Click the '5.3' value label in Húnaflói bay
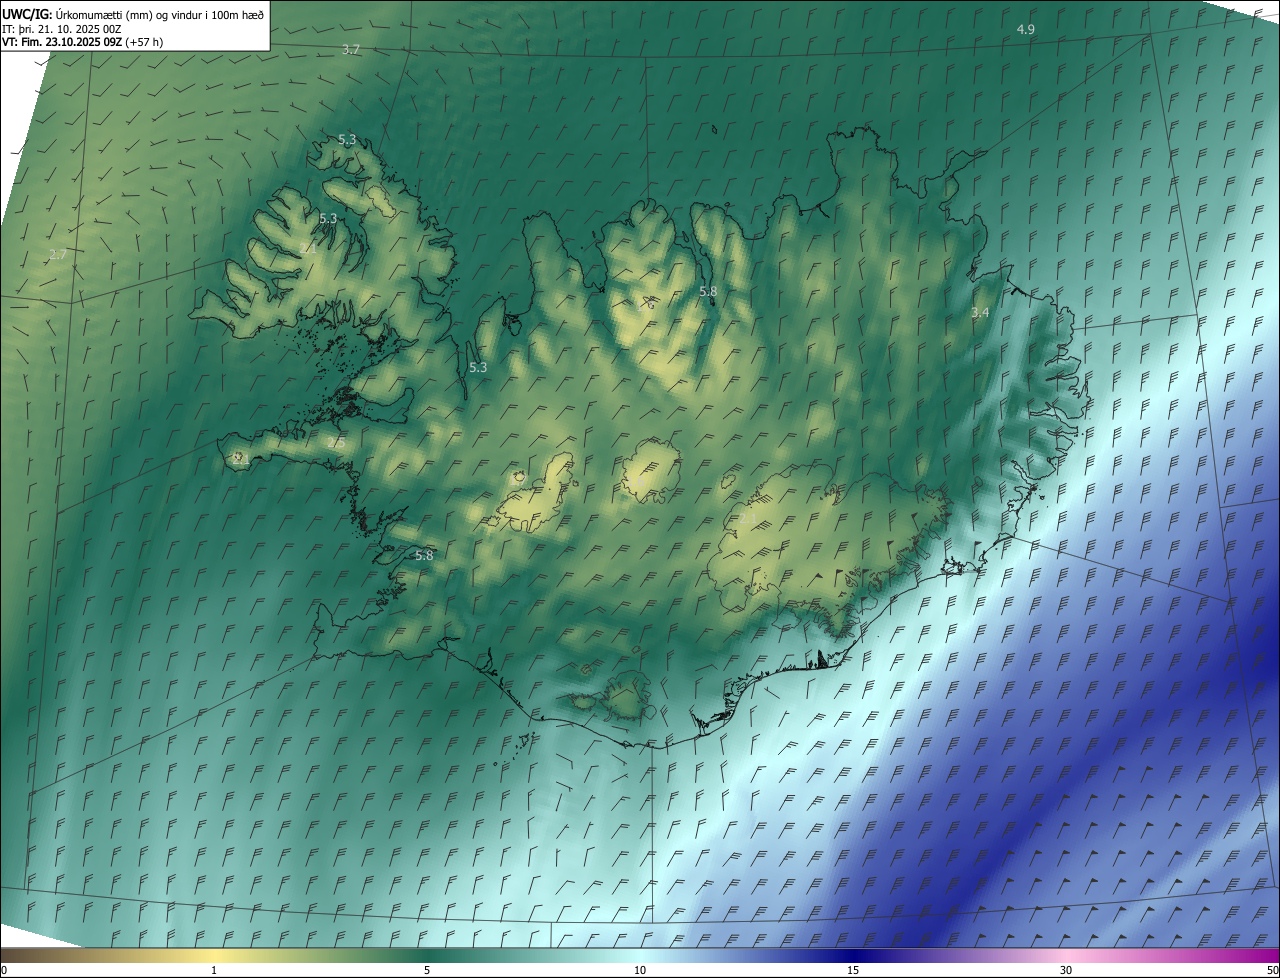The width and height of the screenshot is (1280, 978). click(x=478, y=367)
